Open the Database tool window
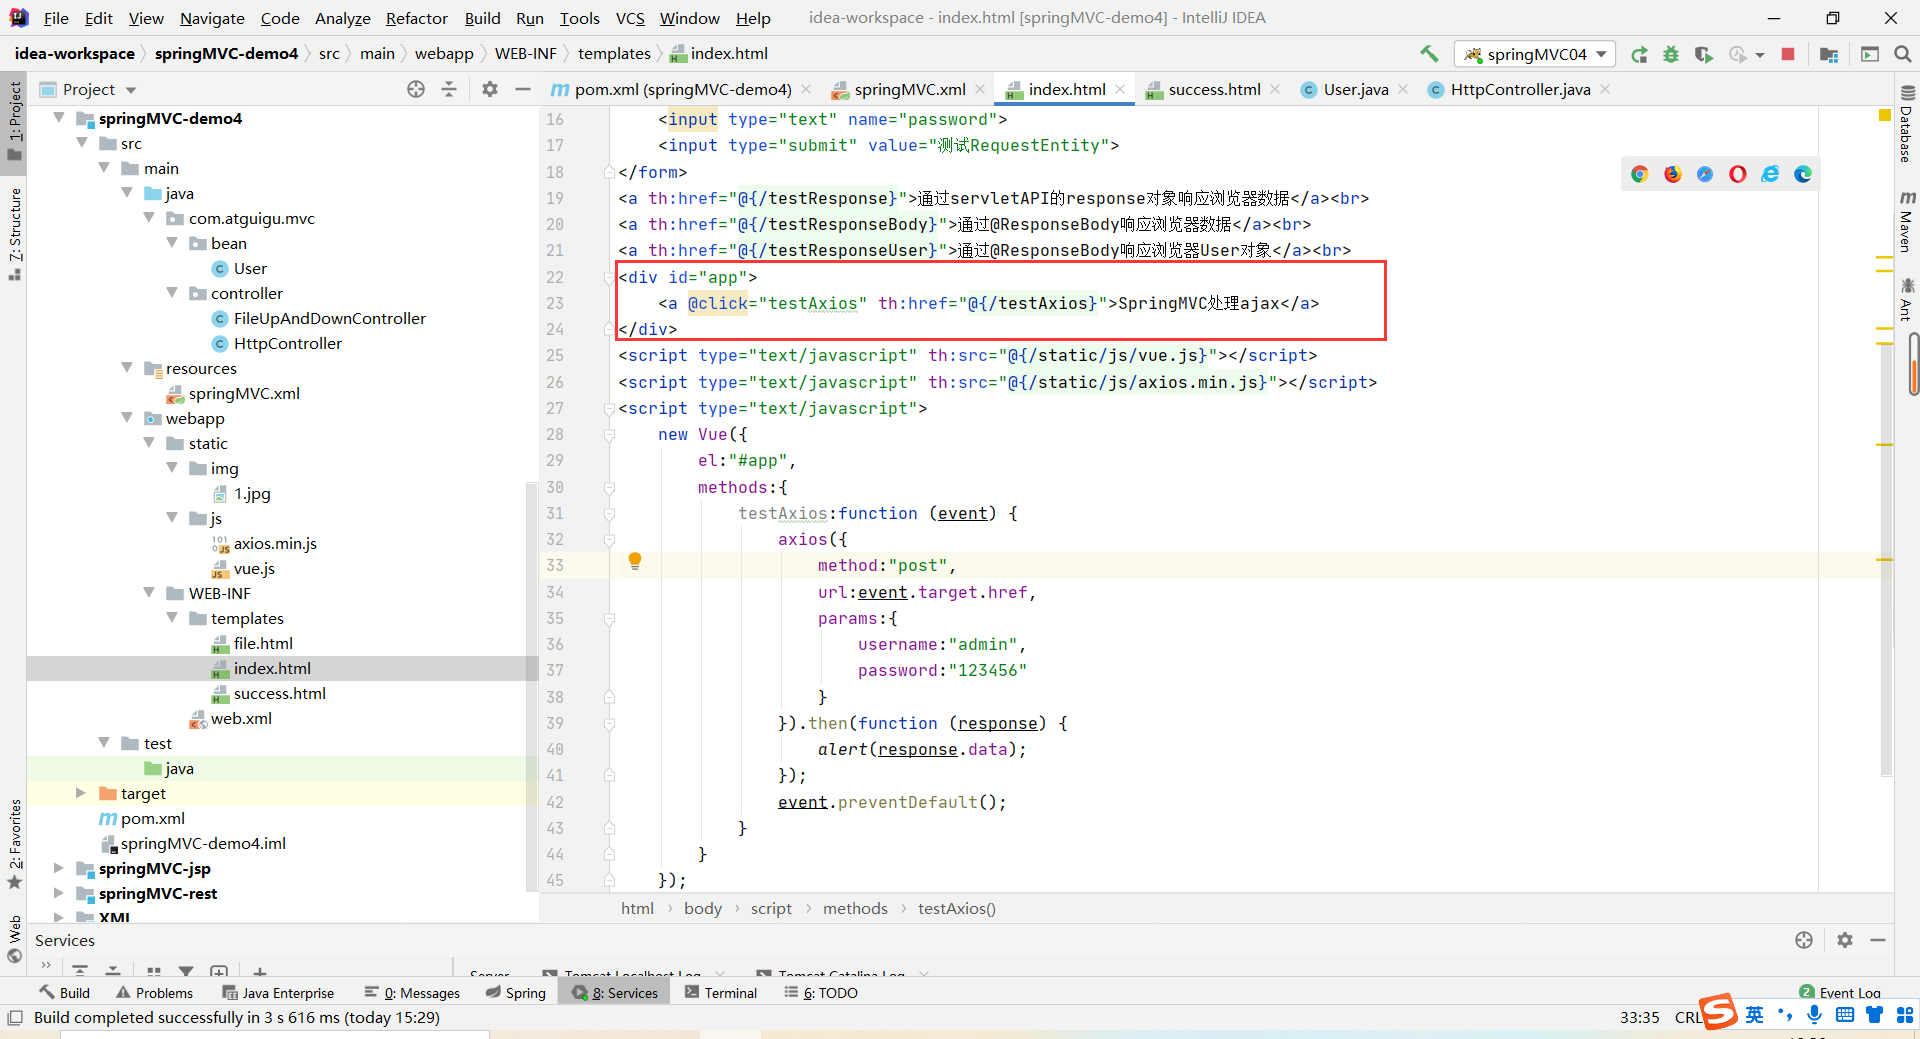This screenshot has width=1920, height=1039. point(1907,125)
